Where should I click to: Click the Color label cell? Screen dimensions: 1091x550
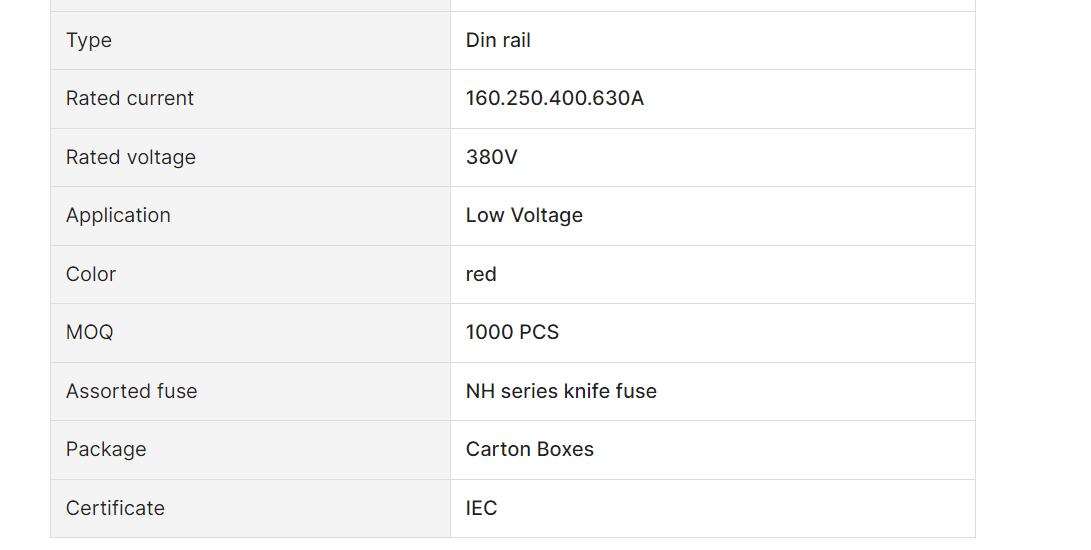pos(250,274)
